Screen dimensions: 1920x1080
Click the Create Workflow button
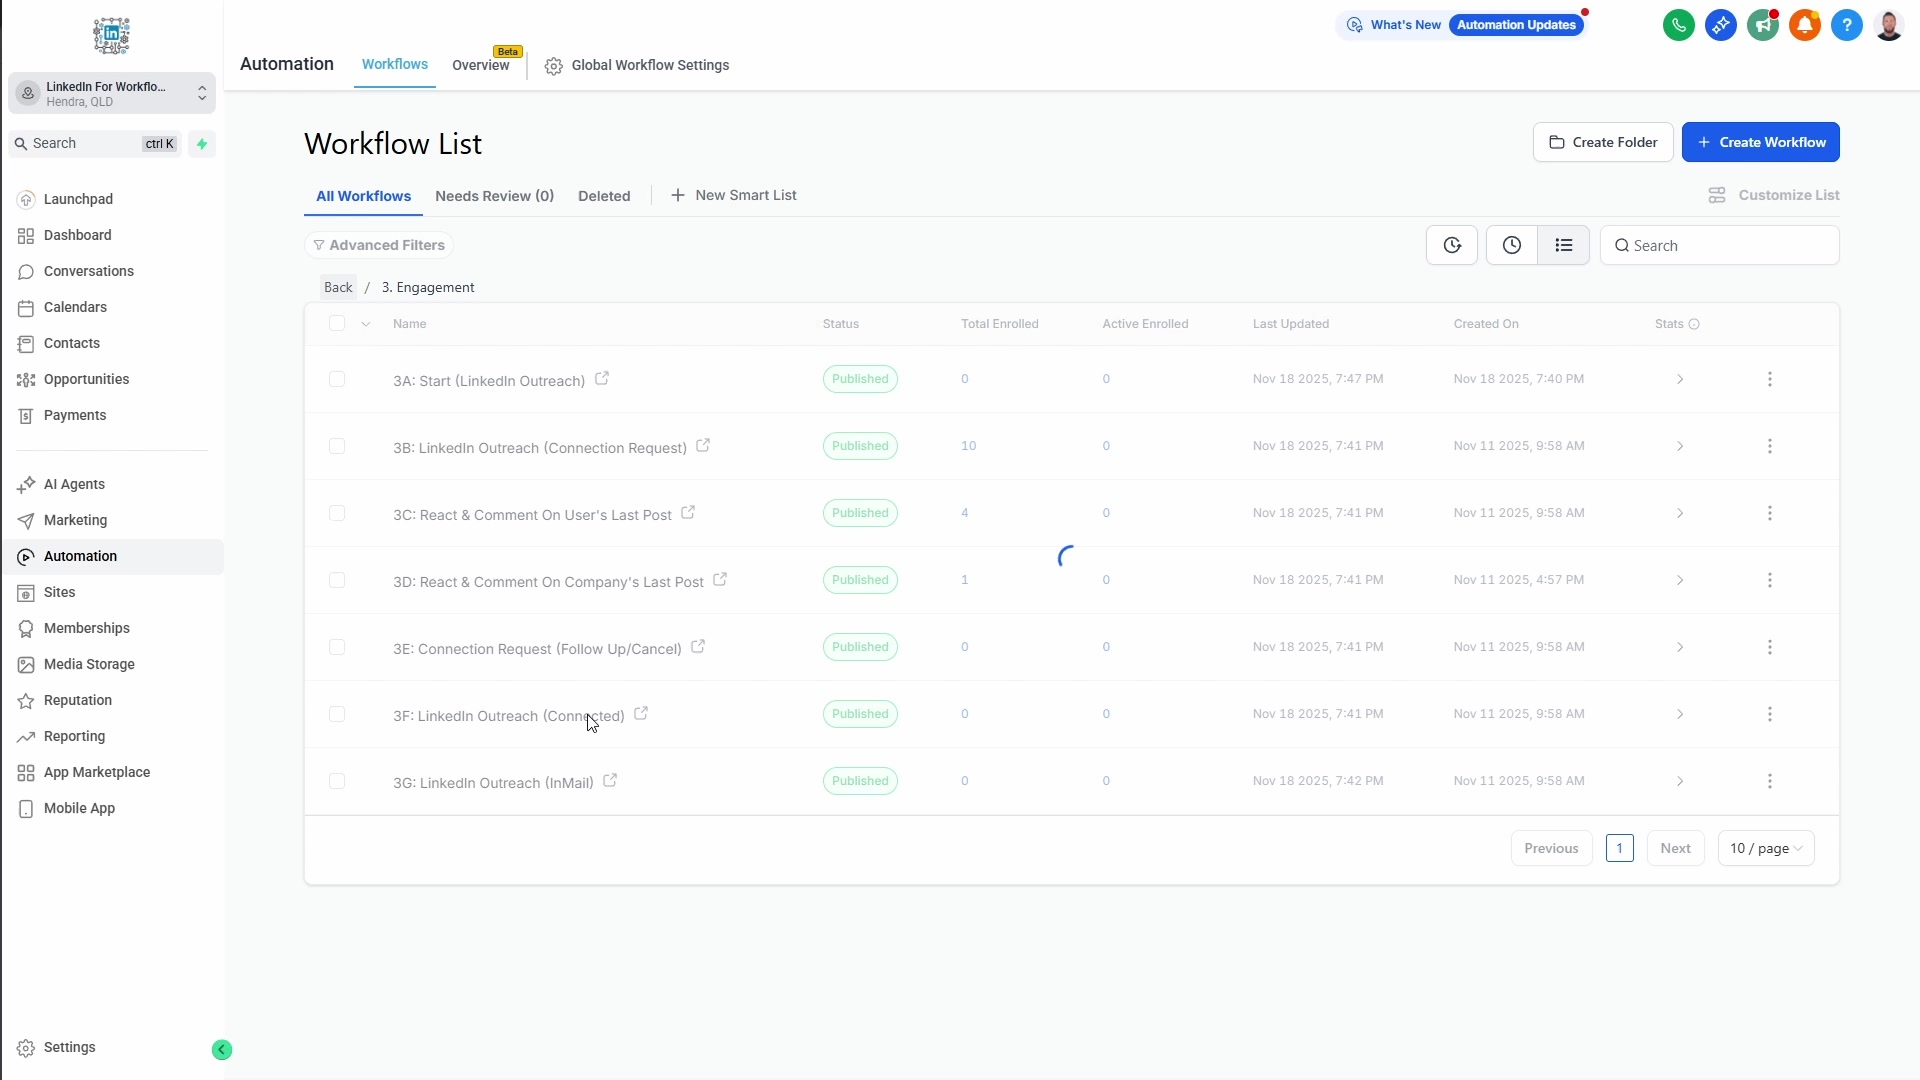coord(1760,142)
